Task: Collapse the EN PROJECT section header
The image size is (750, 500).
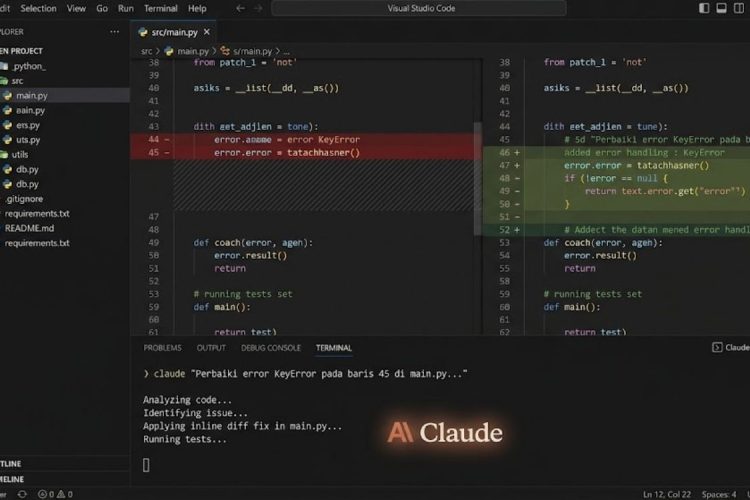Action: coord(22,51)
